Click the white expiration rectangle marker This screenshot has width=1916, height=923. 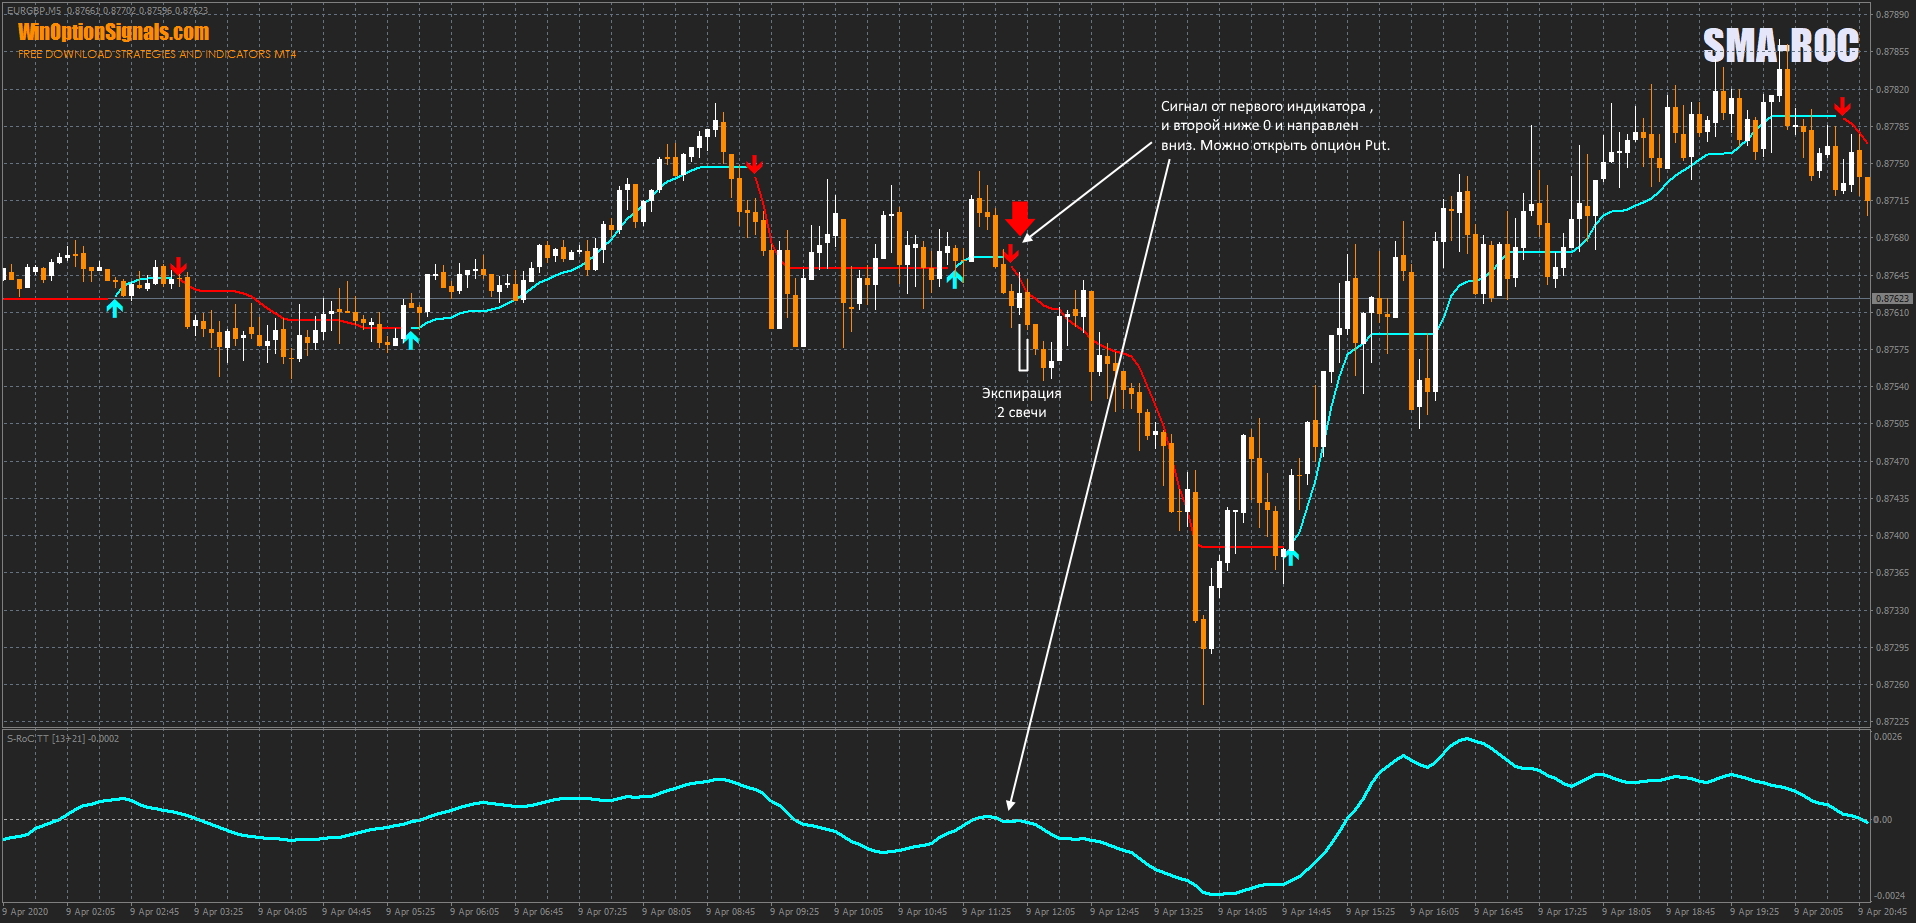coord(1023,350)
